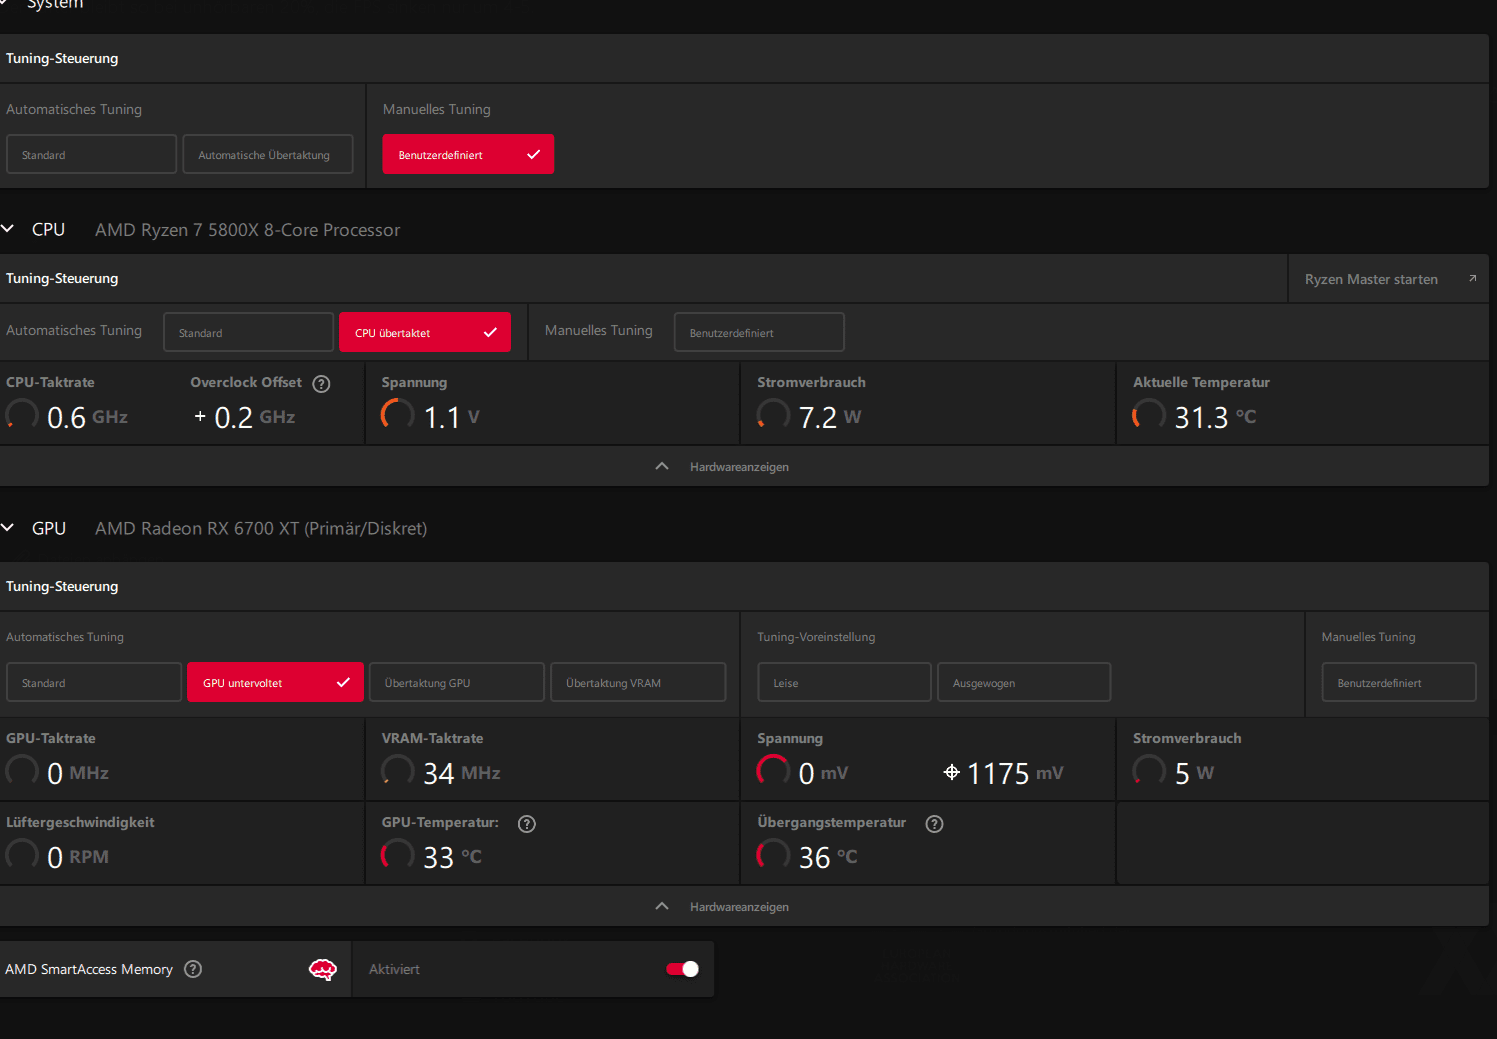Image resolution: width=1497 pixels, height=1039 pixels.
Task: Collapse the System section chevron
Action: (4, 3)
